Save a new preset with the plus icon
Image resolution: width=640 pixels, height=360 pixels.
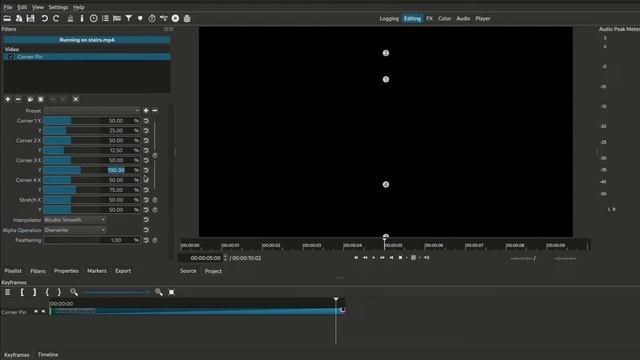click(x=146, y=111)
